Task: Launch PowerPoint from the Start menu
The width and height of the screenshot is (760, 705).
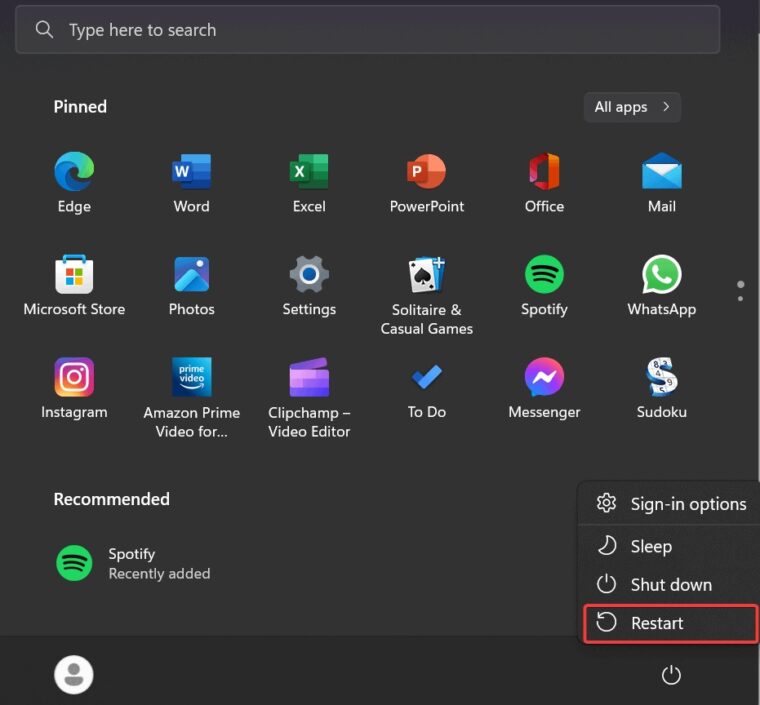Action: pyautogui.click(x=427, y=172)
